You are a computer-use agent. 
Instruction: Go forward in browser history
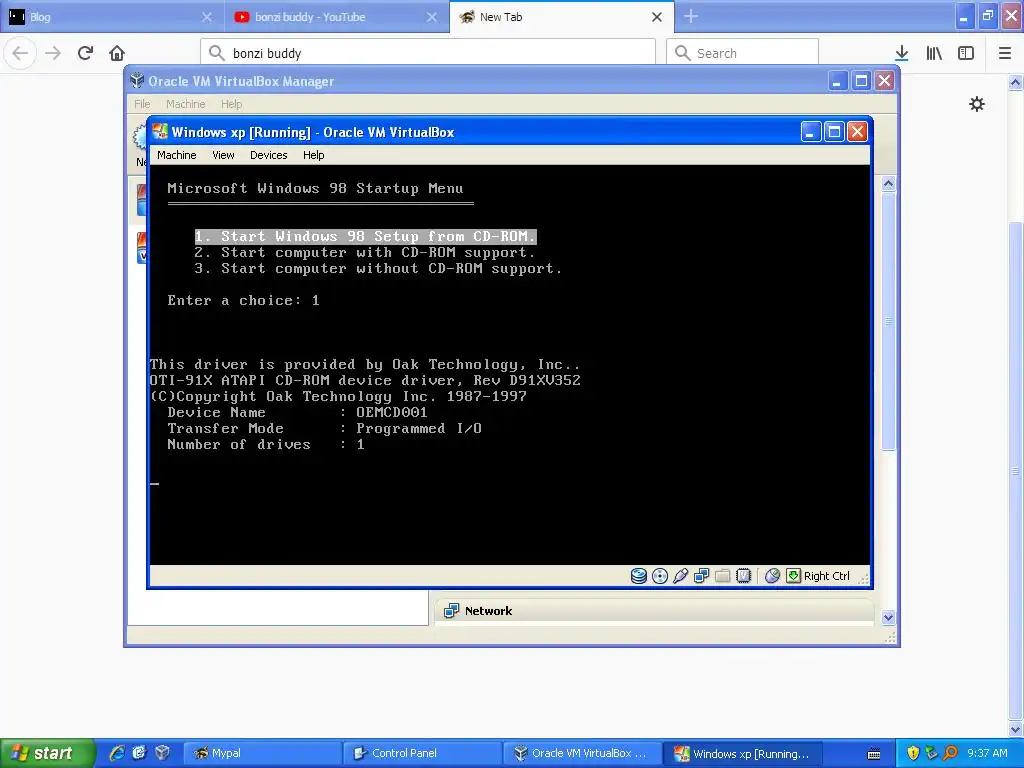tap(54, 53)
